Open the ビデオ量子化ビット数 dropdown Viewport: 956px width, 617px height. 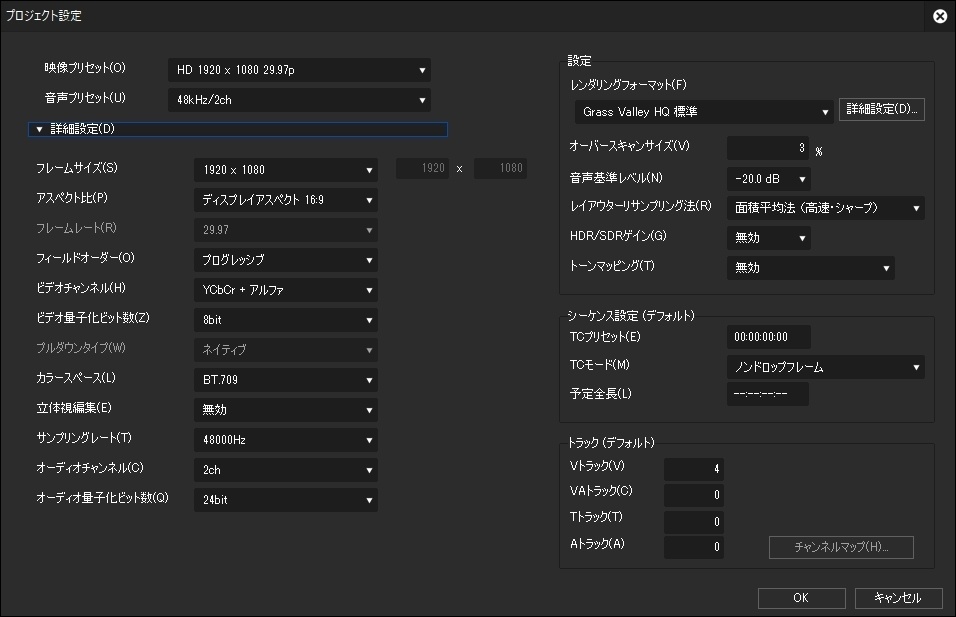(x=285, y=319)
